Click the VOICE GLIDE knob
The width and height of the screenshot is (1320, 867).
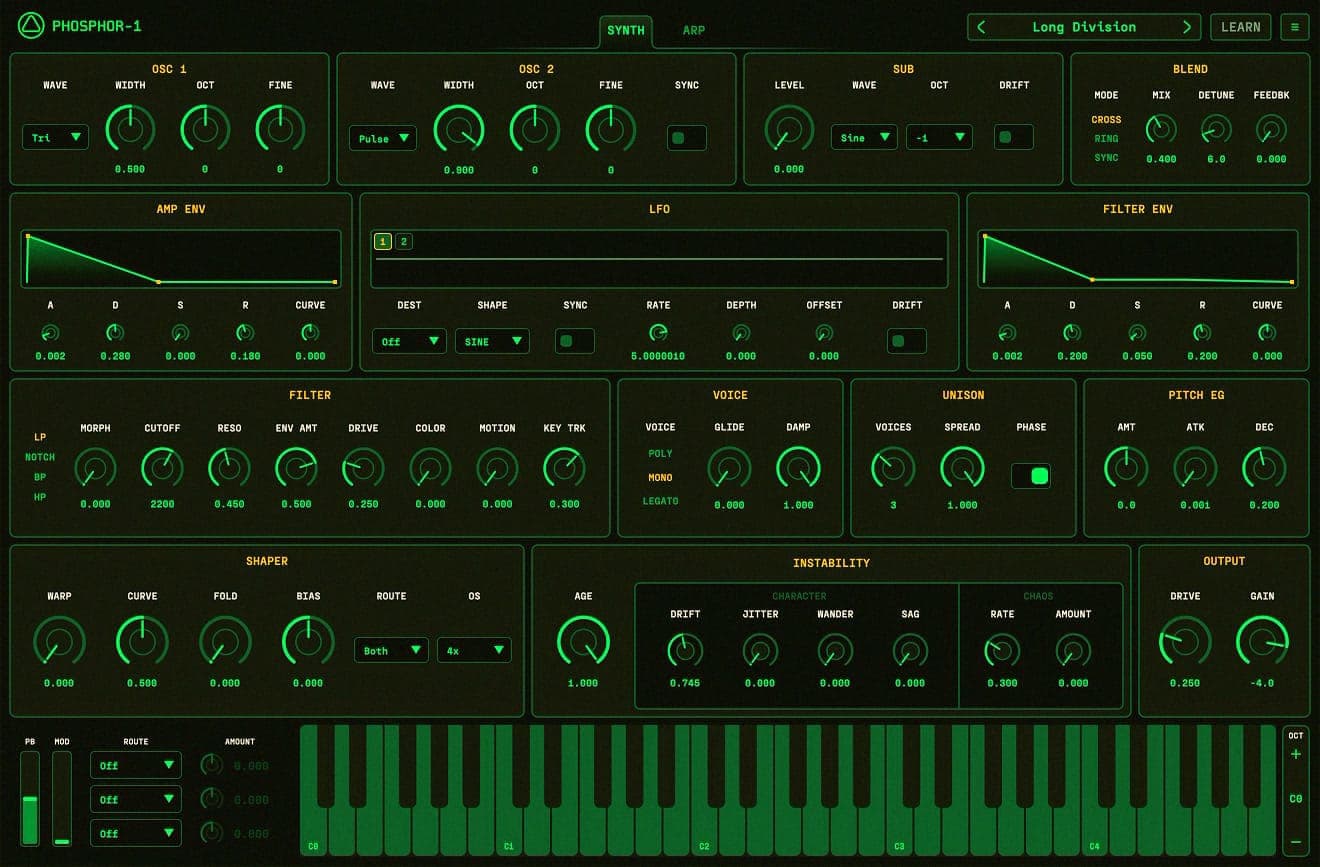click(729, 467)
